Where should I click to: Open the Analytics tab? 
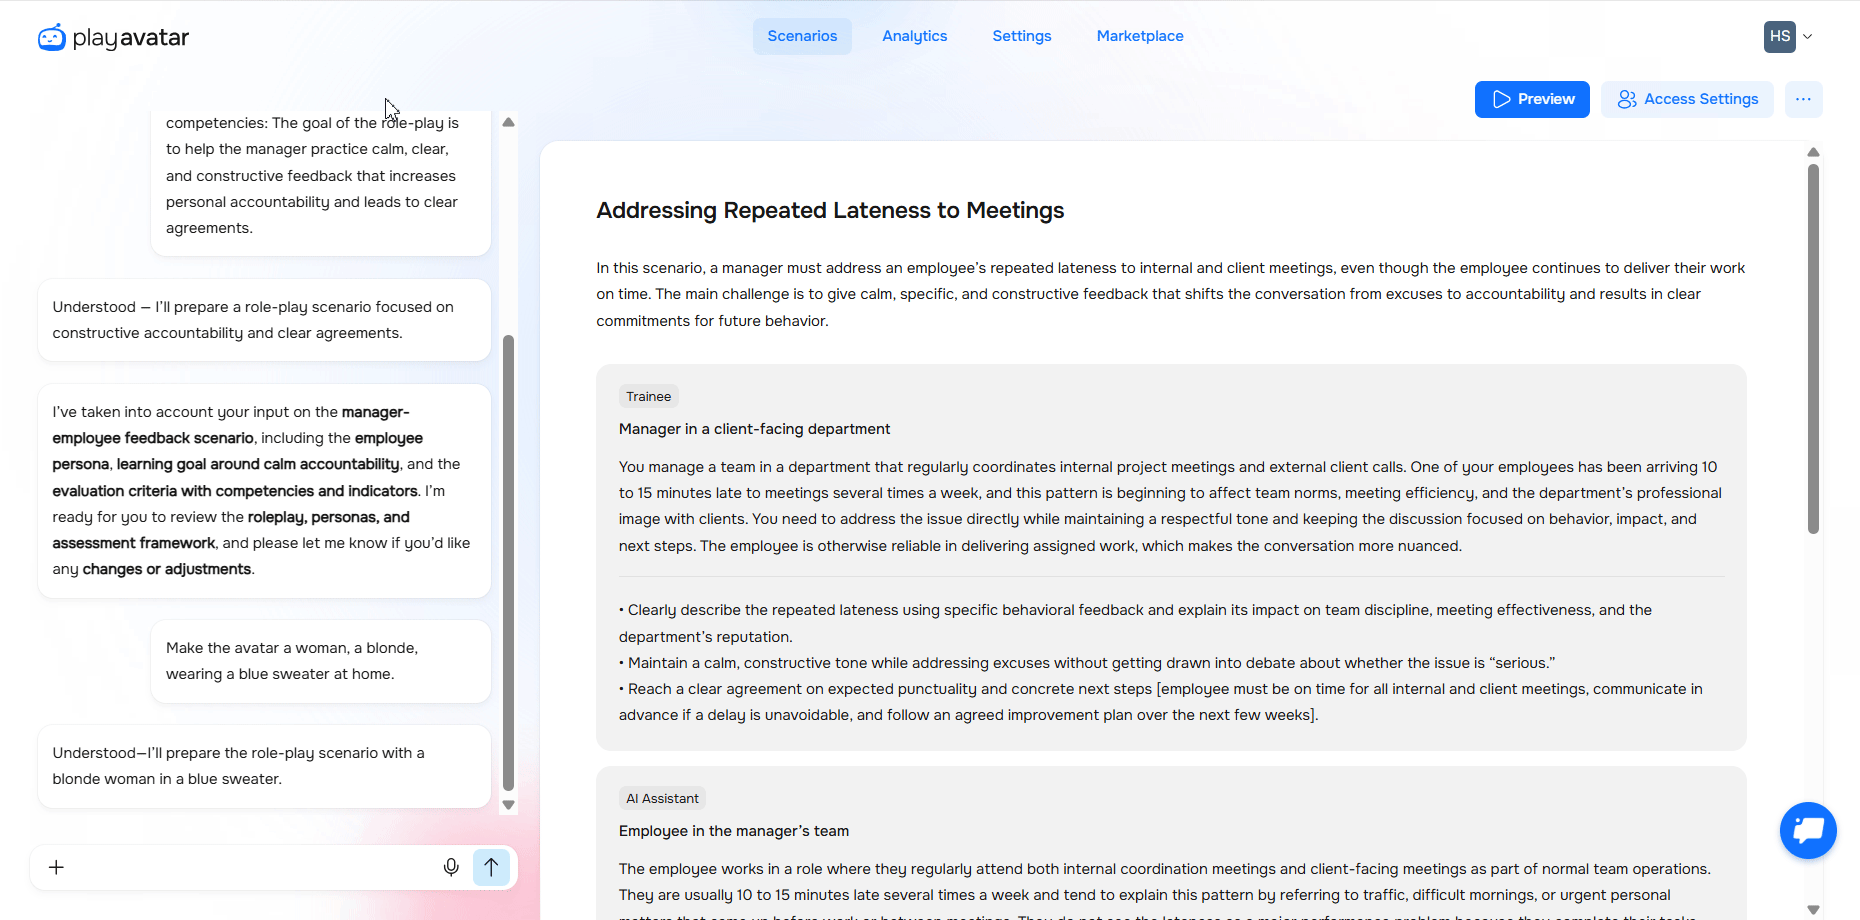(914, 36)
